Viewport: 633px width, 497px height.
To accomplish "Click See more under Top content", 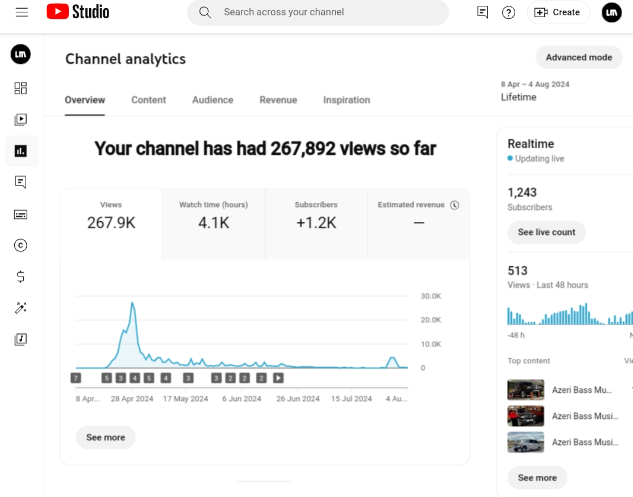I will pyautogui.click(x=537, y=478).
